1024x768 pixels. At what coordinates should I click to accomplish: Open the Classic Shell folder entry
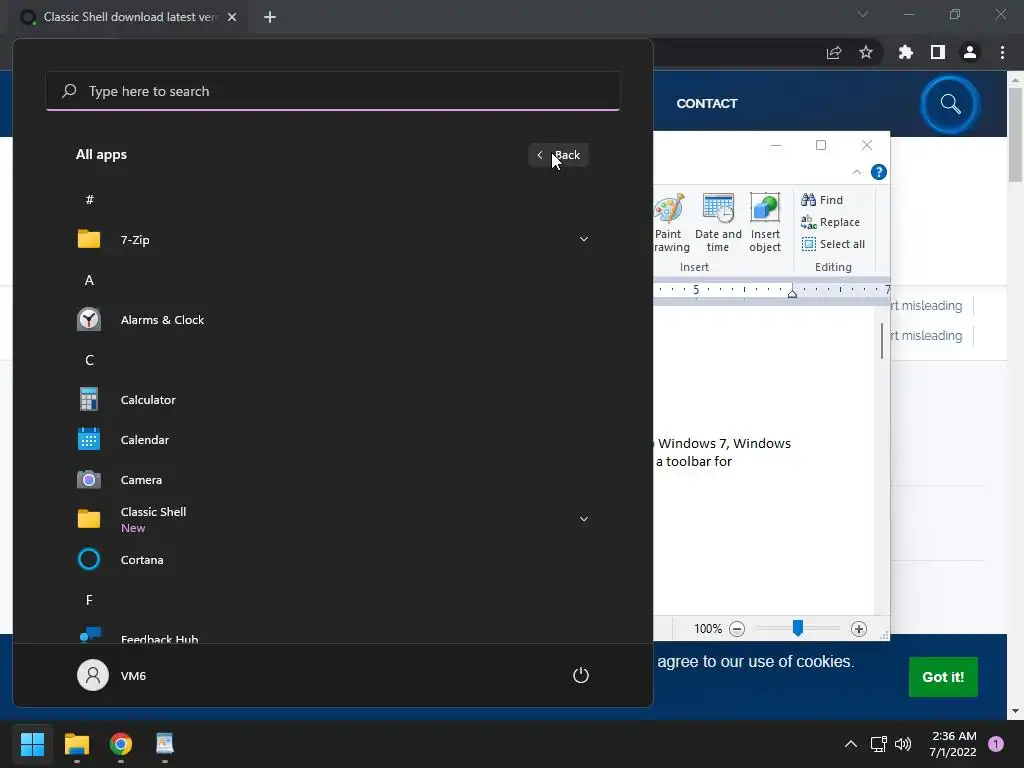pos(333,520)
